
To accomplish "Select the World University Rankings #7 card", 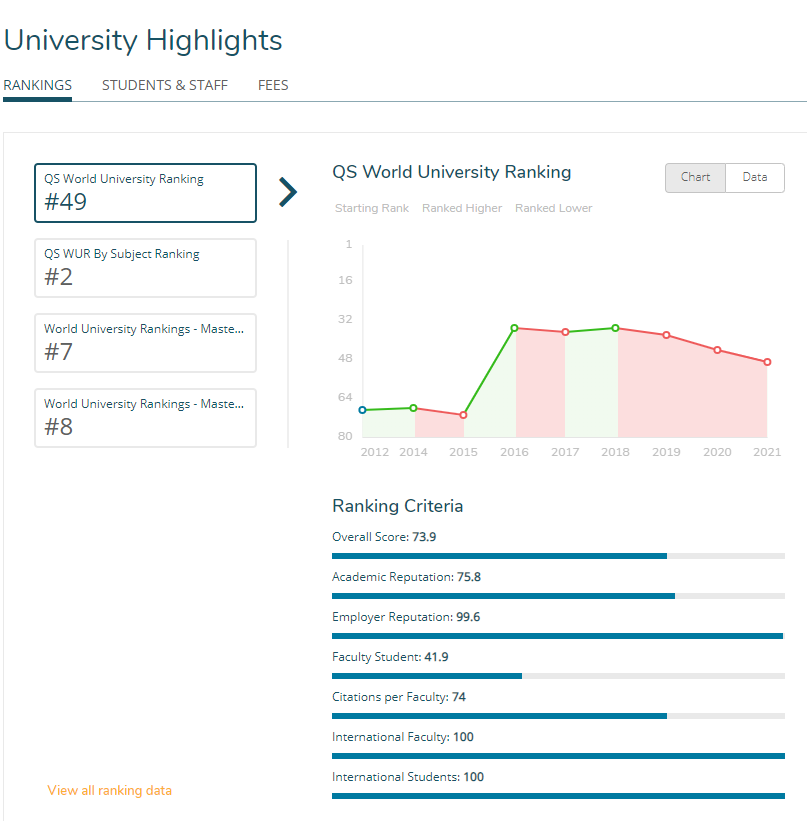I will click(146, 343).
